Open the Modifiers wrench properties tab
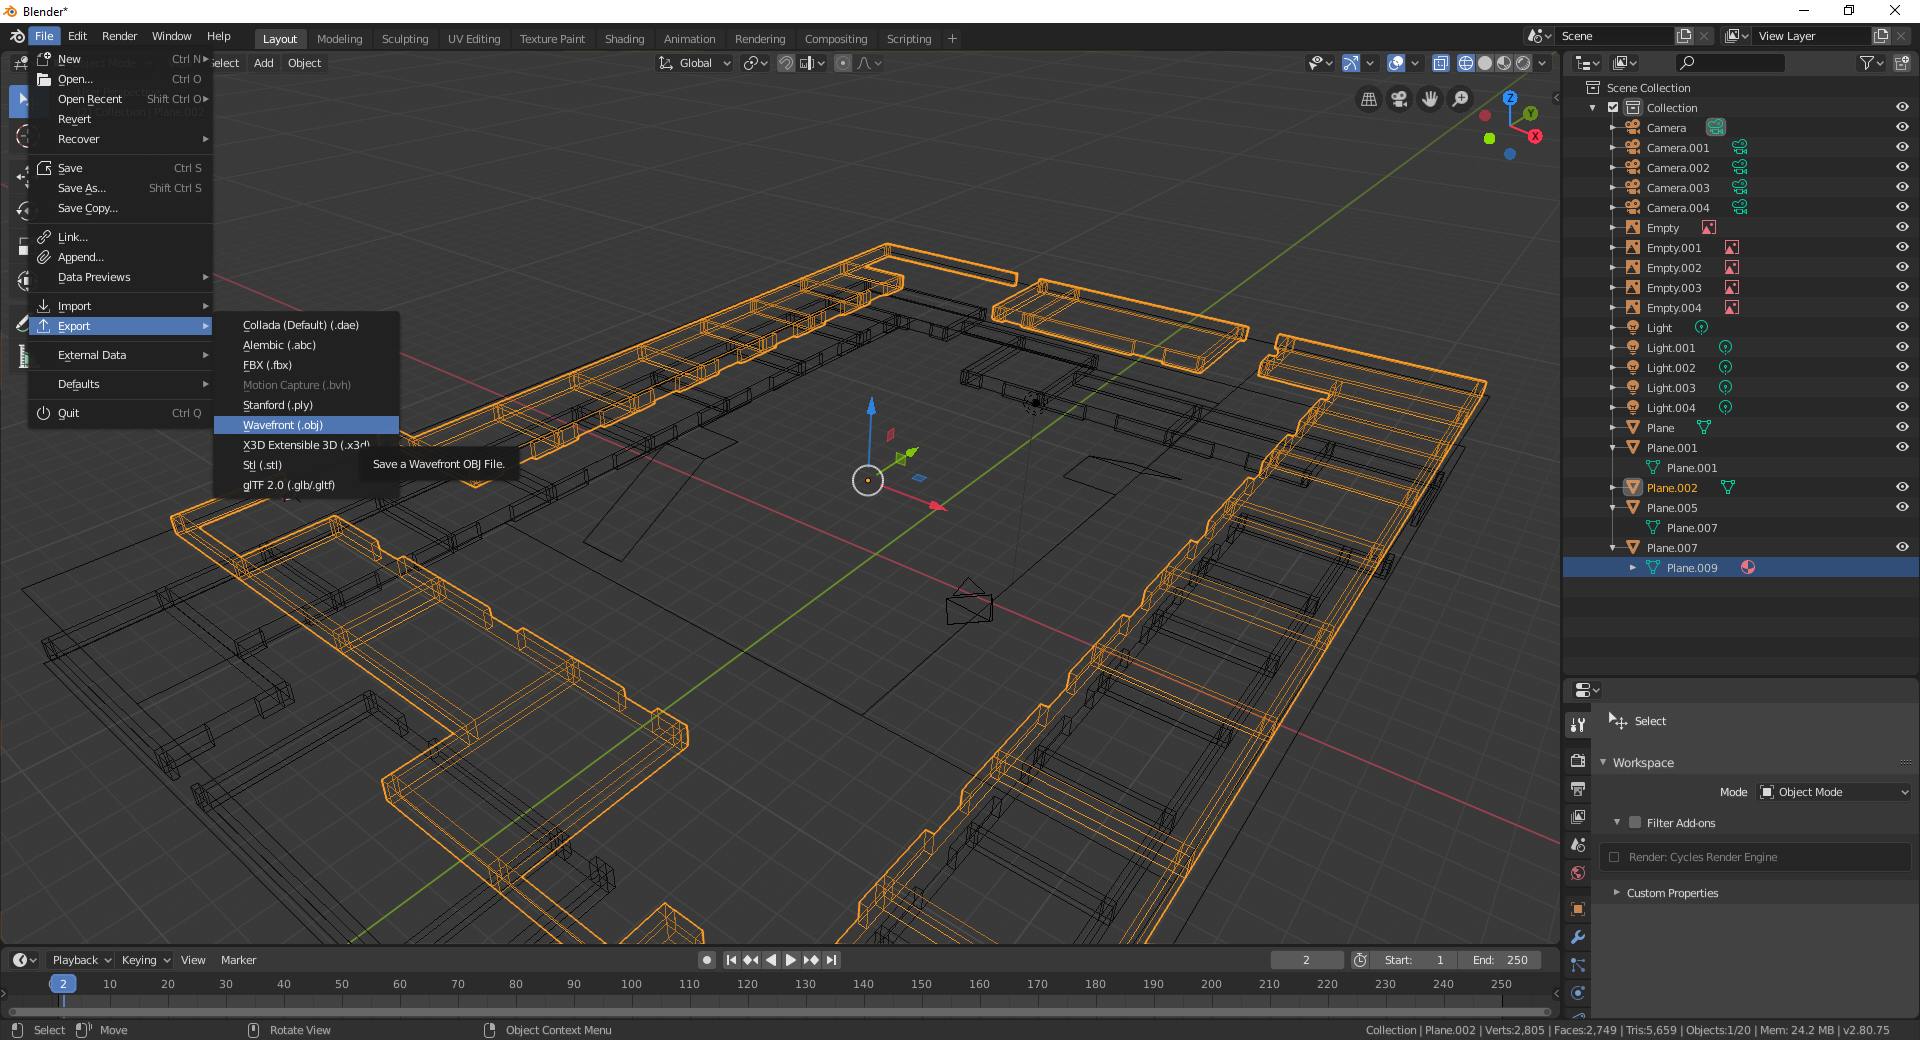Screen dimensions: 1920x1040 coord(1578,937)
